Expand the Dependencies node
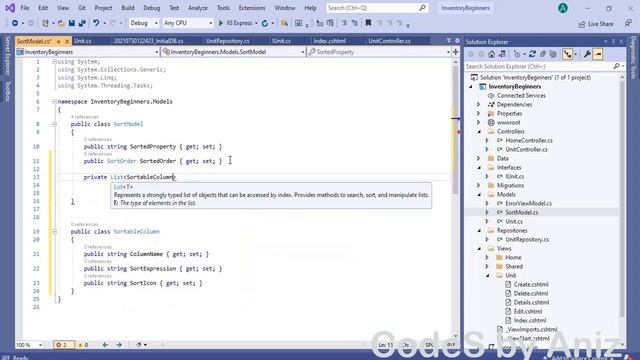 (479, 104)
